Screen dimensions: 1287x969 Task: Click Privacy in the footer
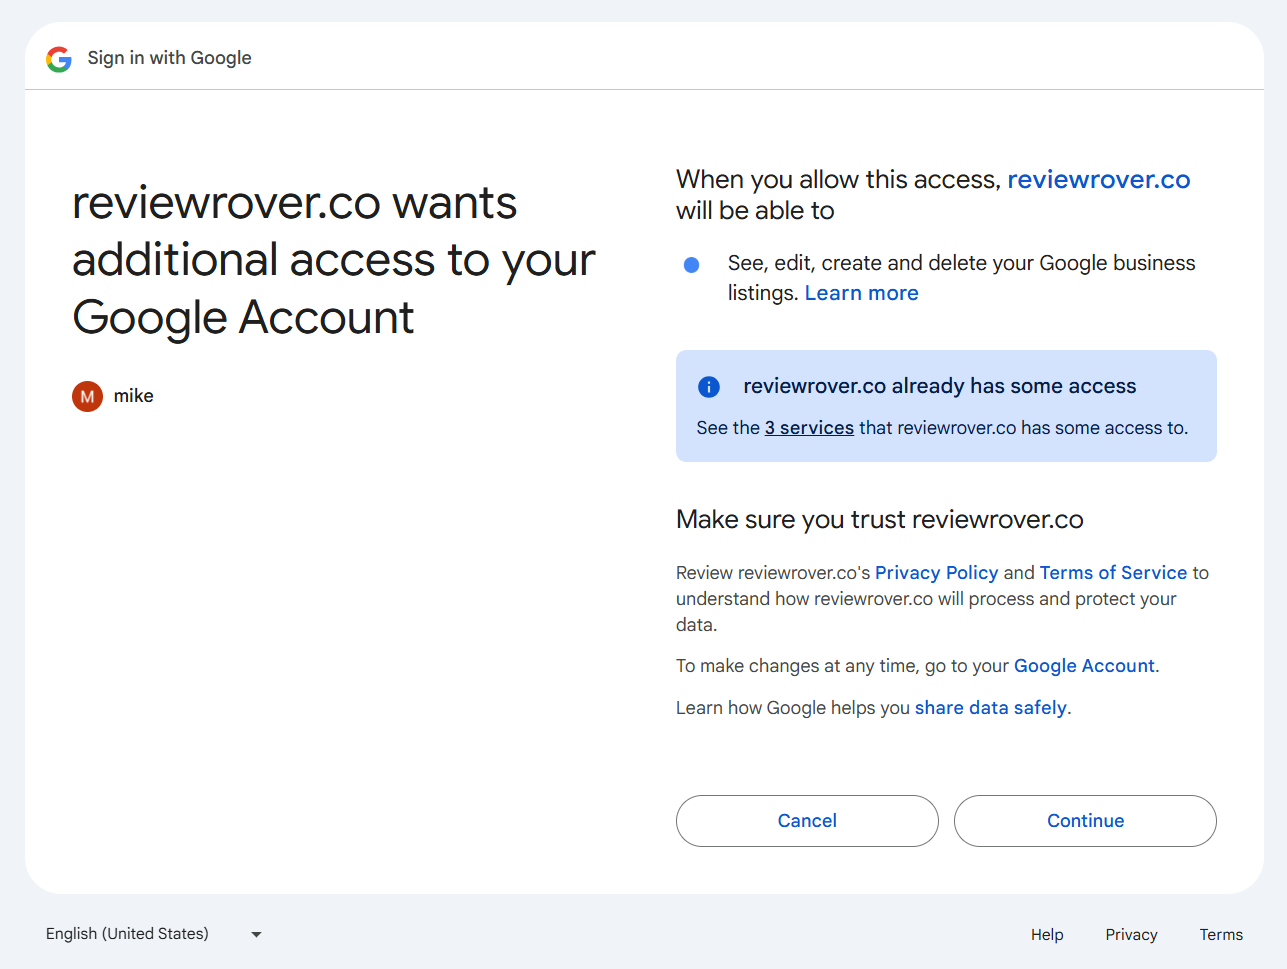click(x=1131, y=935)
